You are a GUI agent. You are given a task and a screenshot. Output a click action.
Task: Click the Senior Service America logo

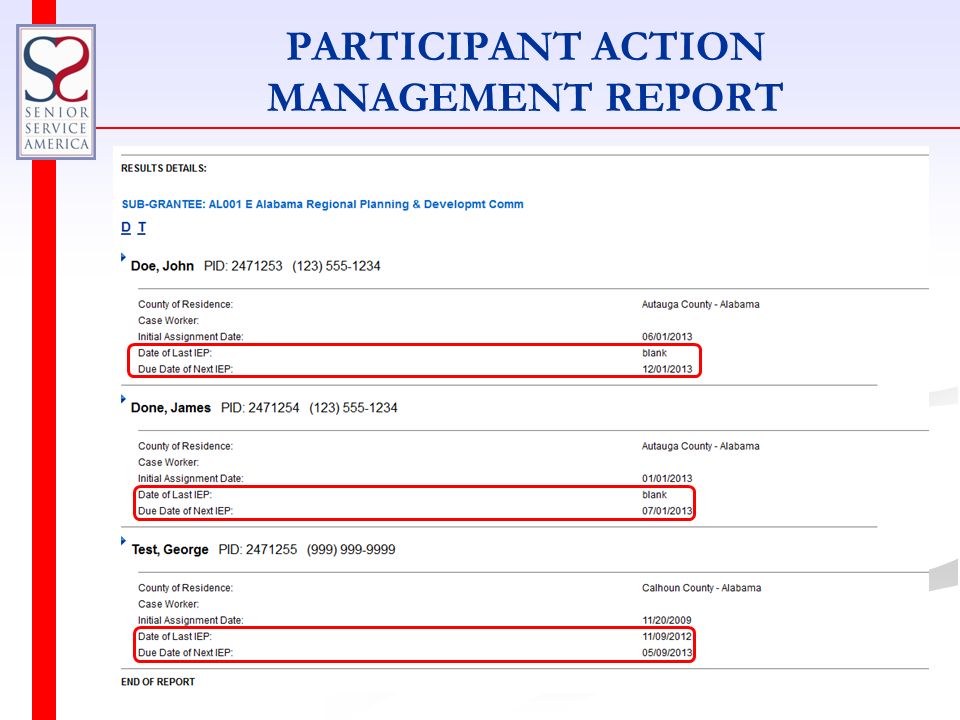pyautogui.click(x=56, y=92)
